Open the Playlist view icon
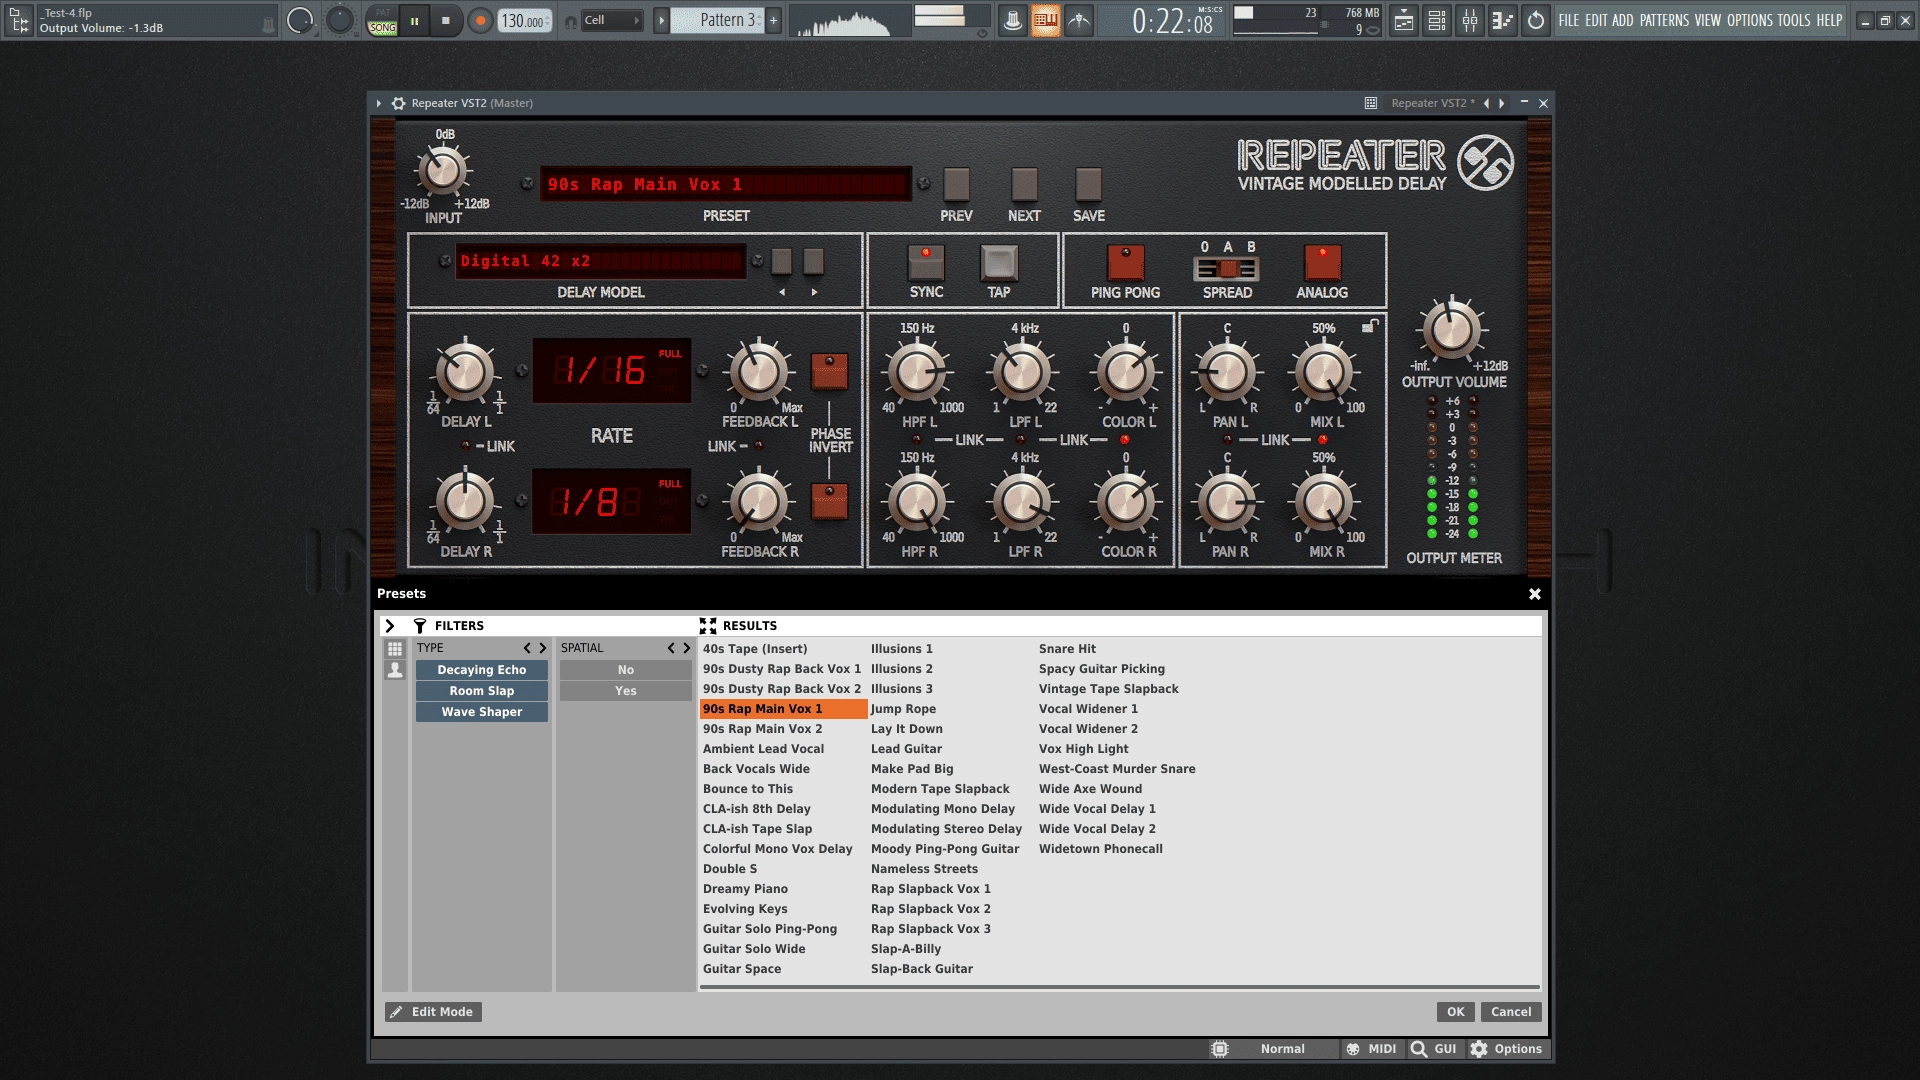 click(1404, 20)
